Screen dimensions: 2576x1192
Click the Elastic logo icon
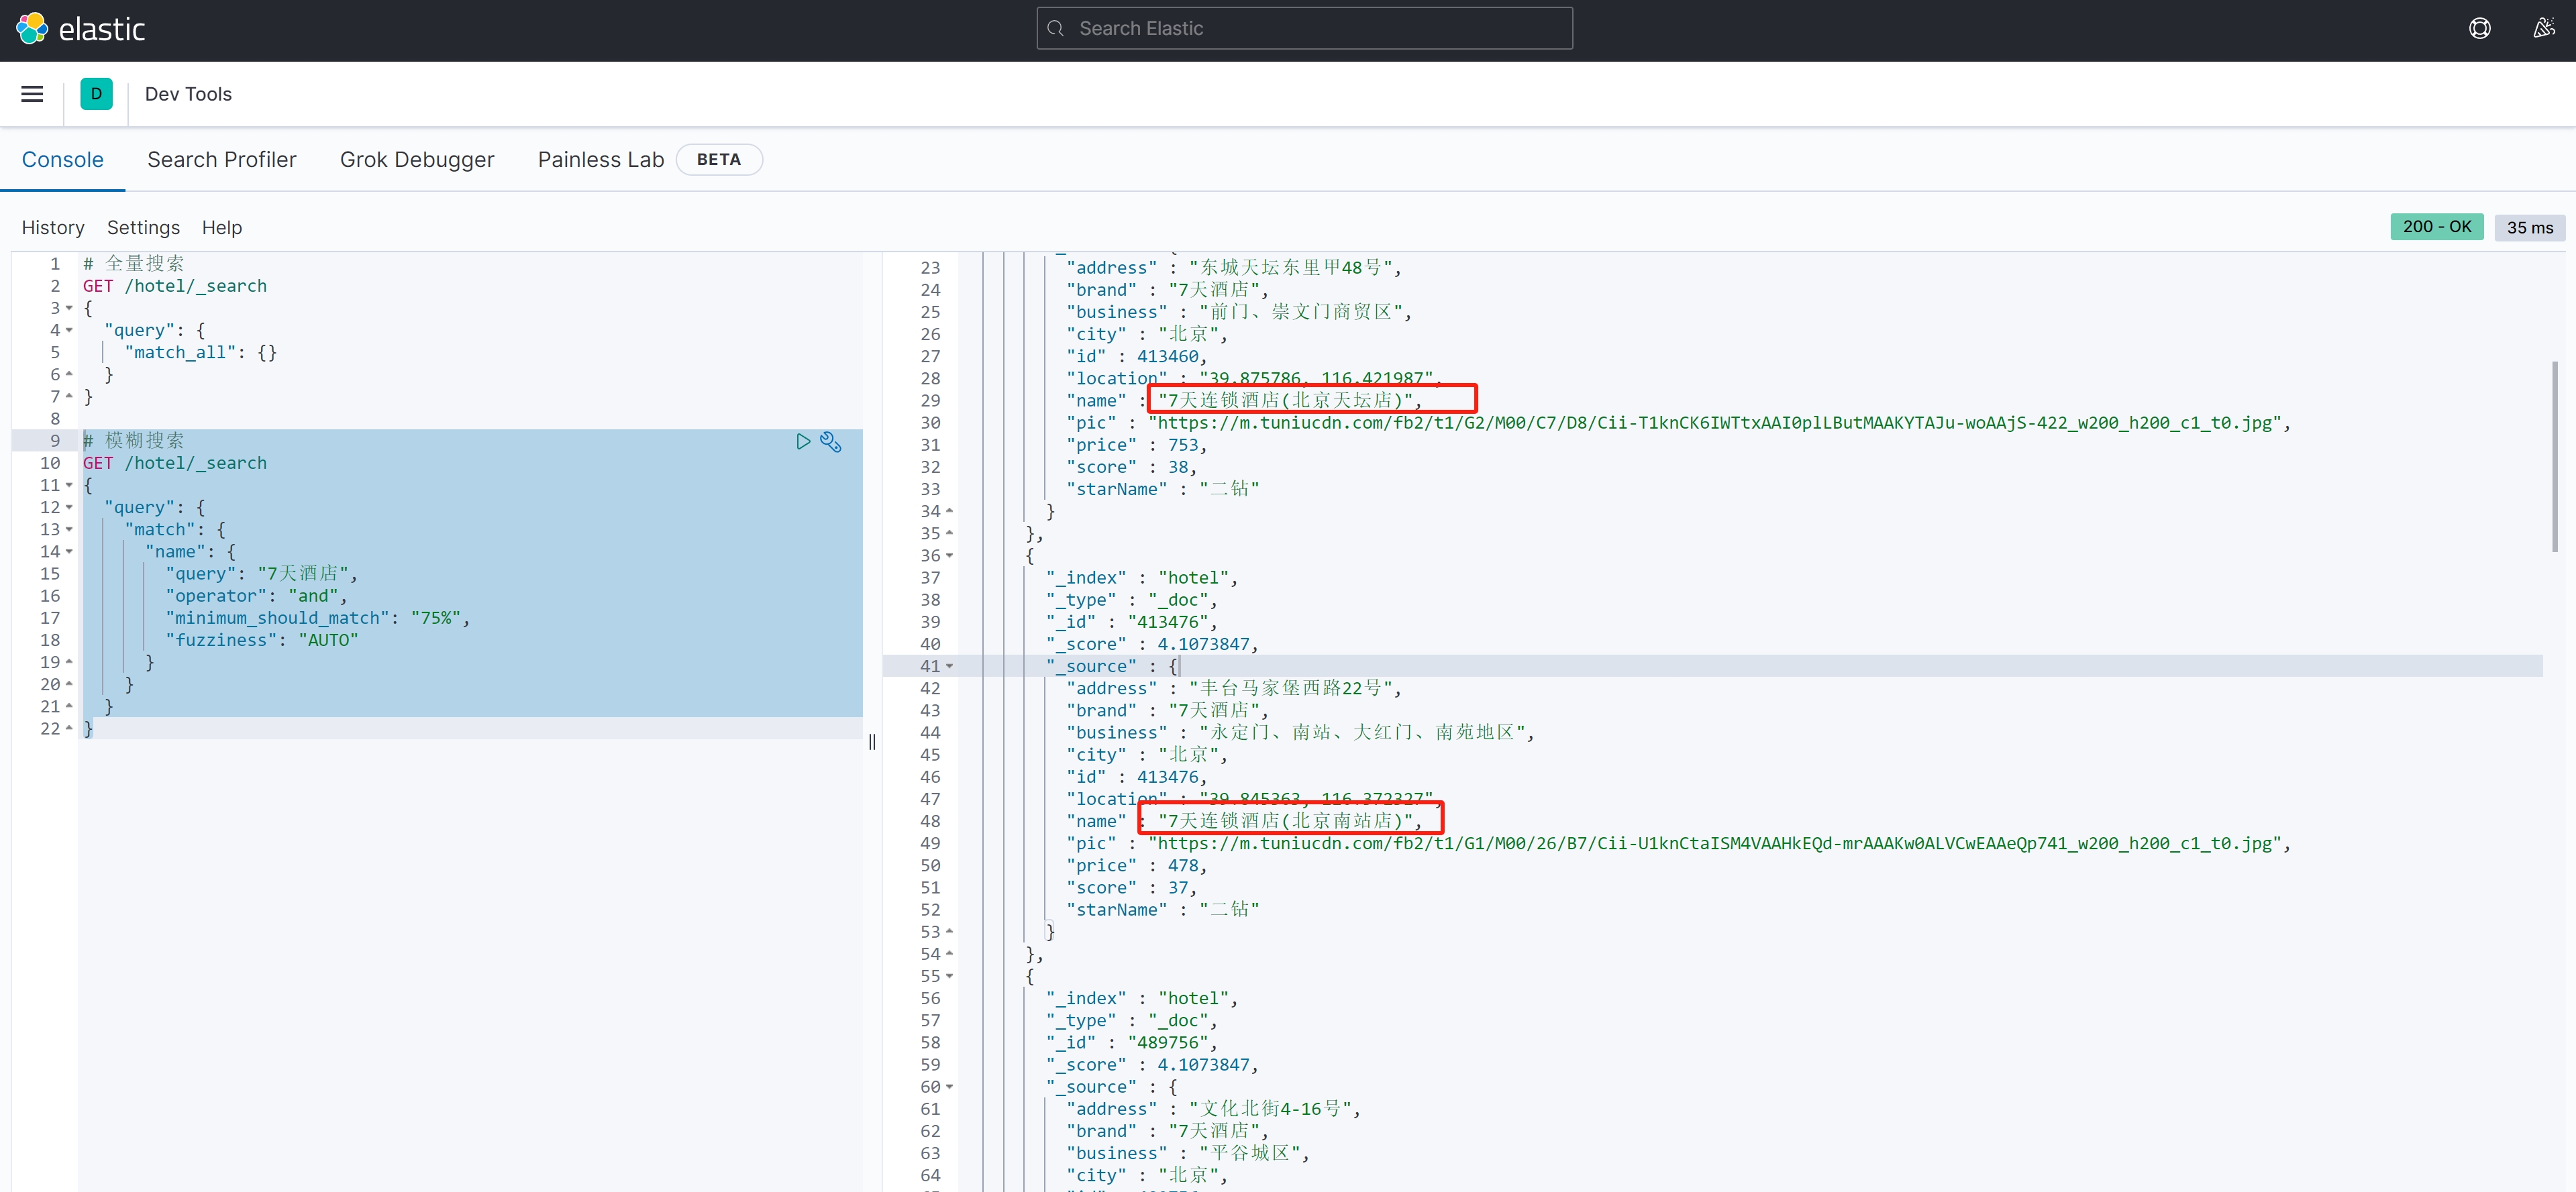[32, 28]
